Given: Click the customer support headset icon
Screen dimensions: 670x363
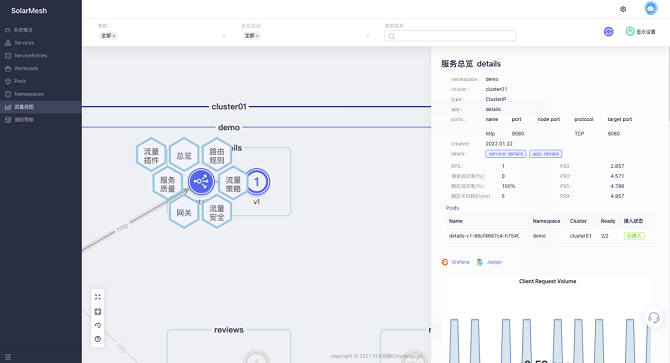Looking at the screenshot, I should pos(653,318).
